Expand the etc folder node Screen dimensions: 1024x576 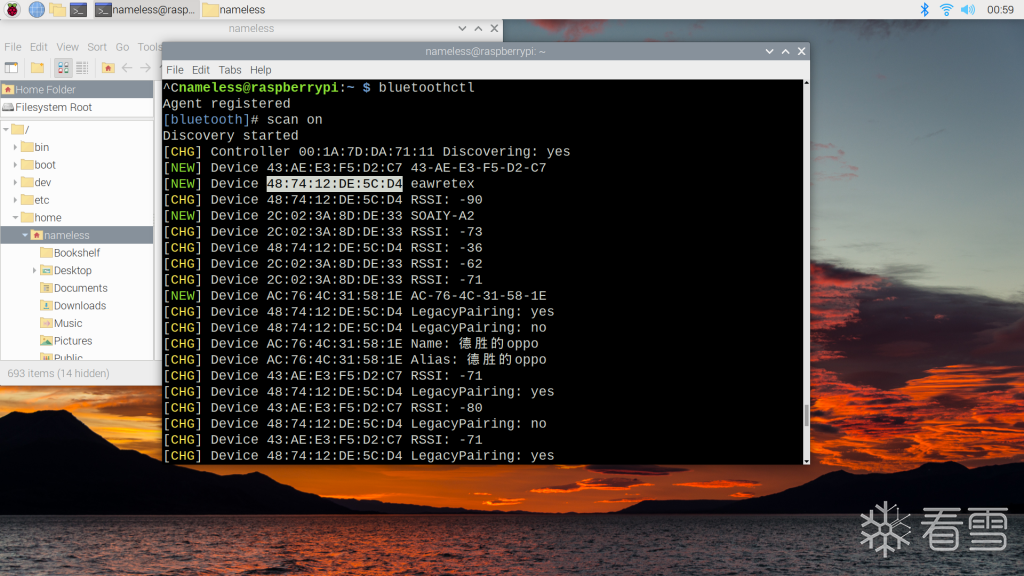pos(15,200)
